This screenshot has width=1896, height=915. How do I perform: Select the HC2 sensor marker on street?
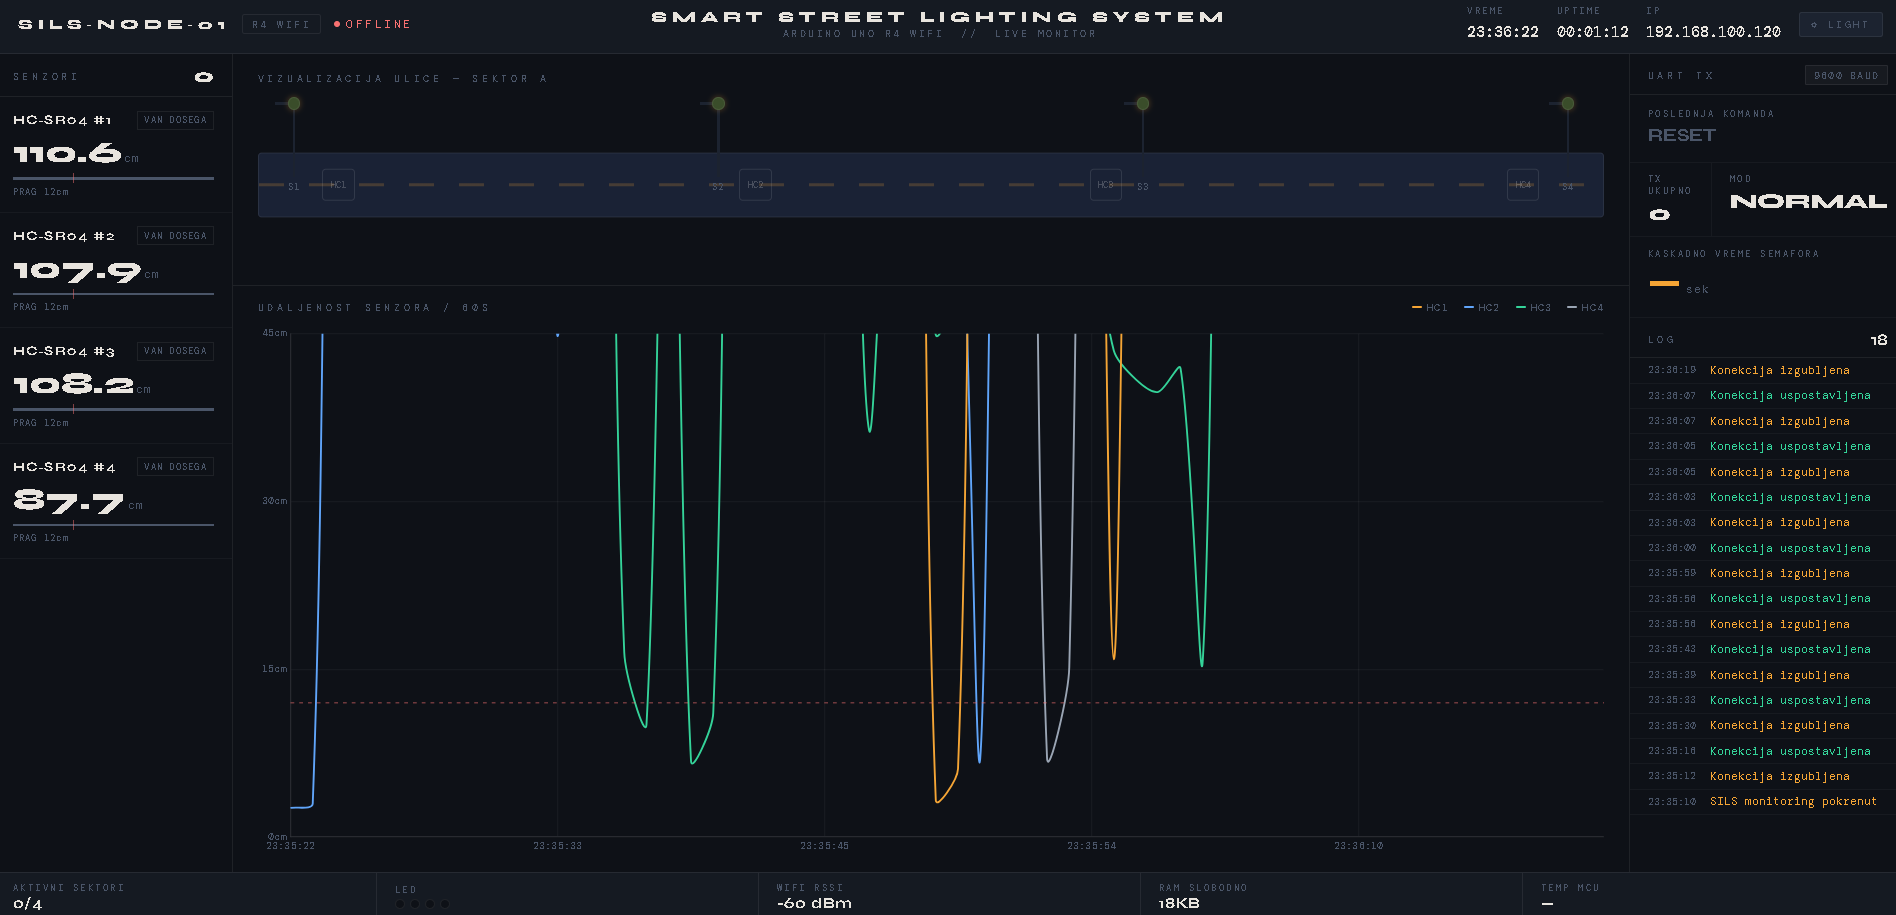click(x=755, y=185)
